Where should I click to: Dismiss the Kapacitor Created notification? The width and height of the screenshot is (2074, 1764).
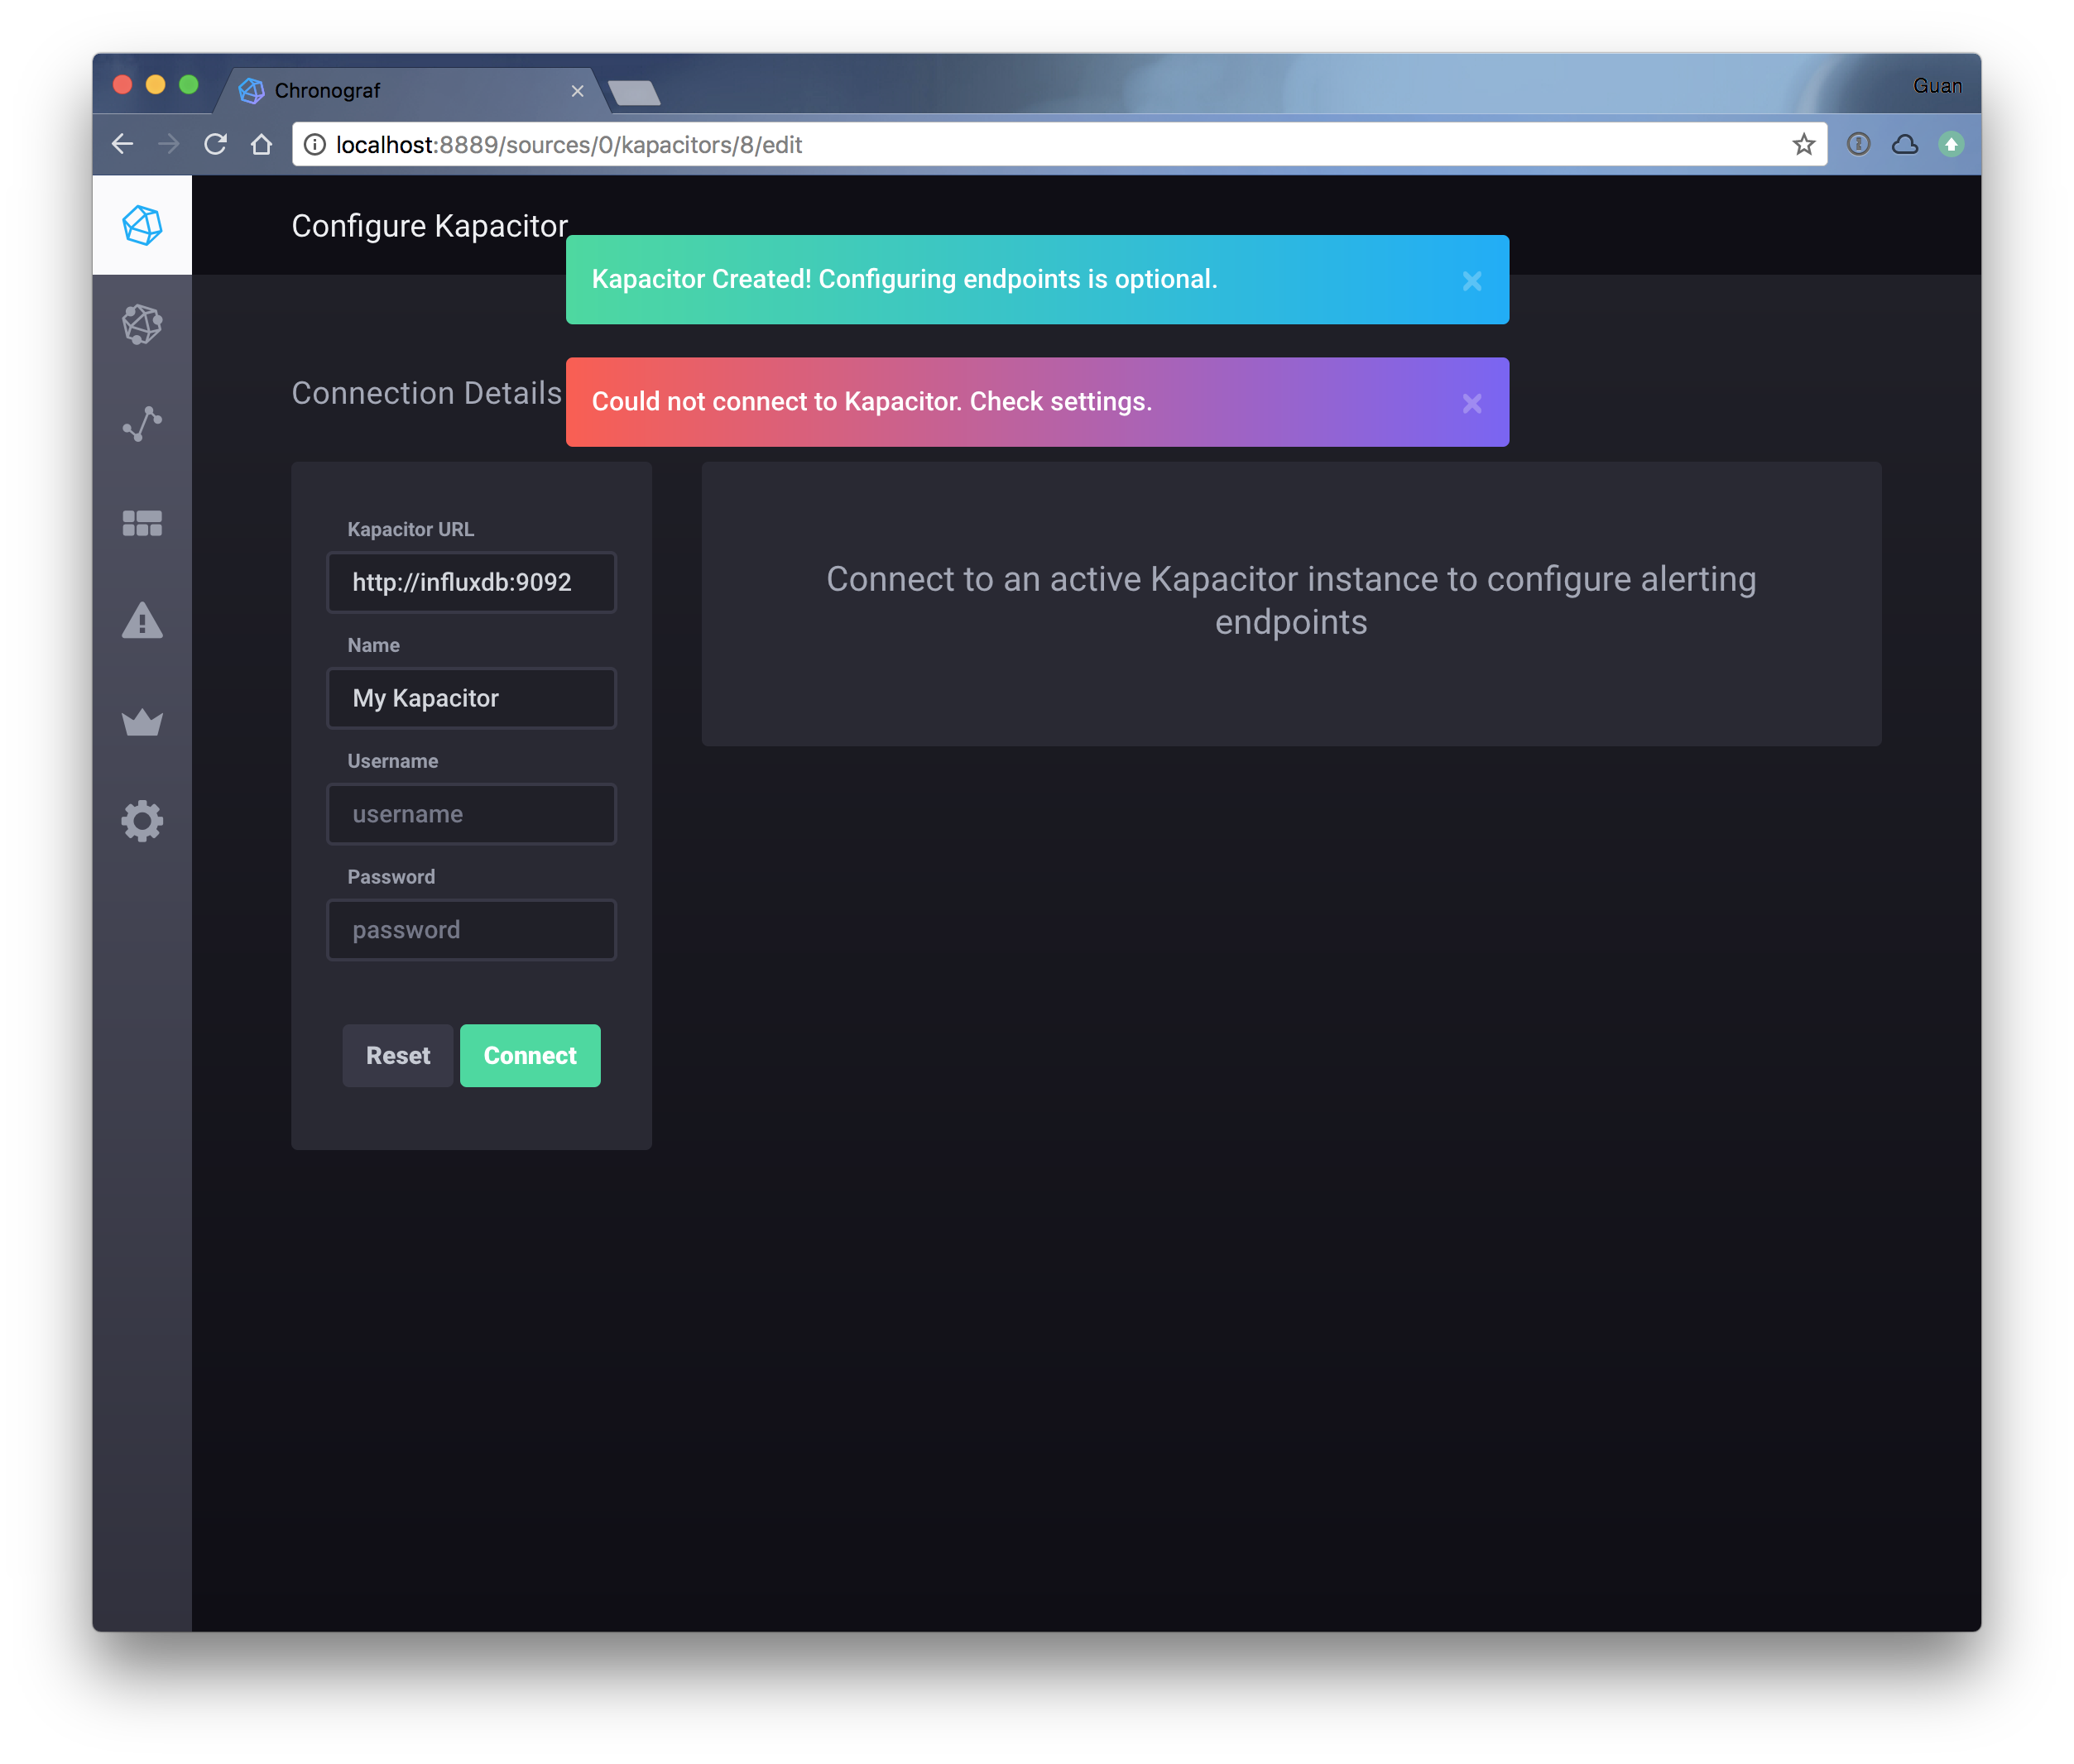pos(1471,281)
